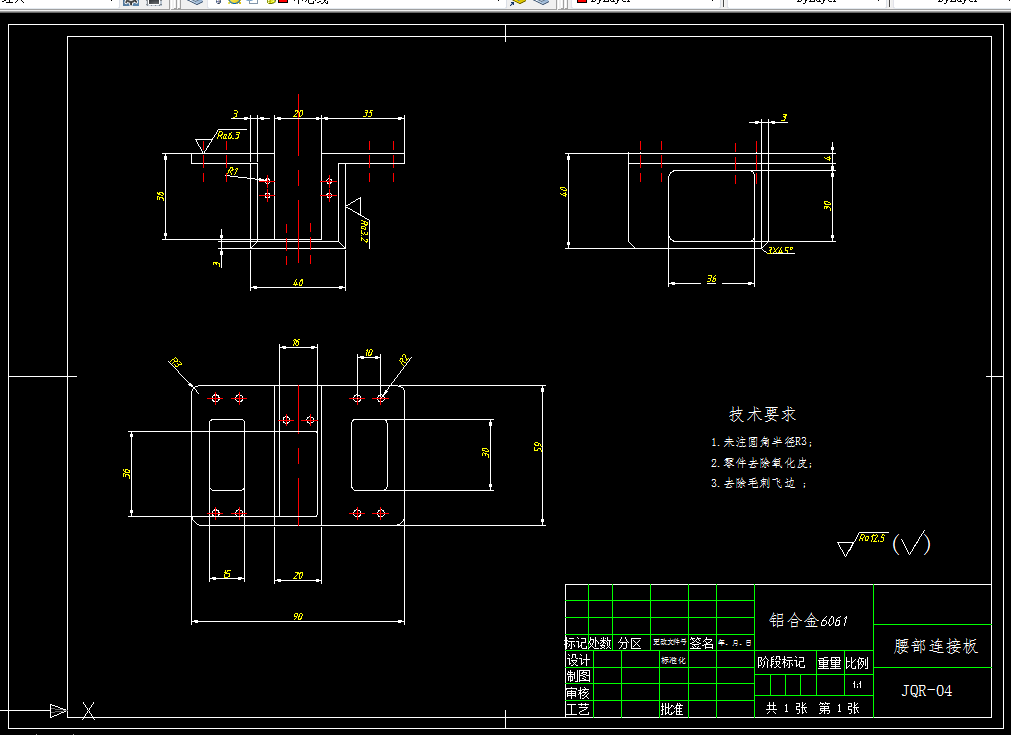Click the Ra6.3 roughness annotation
Image resolution: width=1011 pixels, height=735 pixels.
click(228, 135)
